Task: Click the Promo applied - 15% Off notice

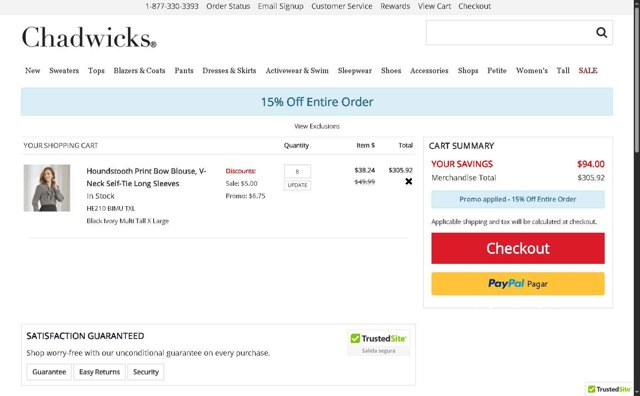Action: click(x=518, y=199)
